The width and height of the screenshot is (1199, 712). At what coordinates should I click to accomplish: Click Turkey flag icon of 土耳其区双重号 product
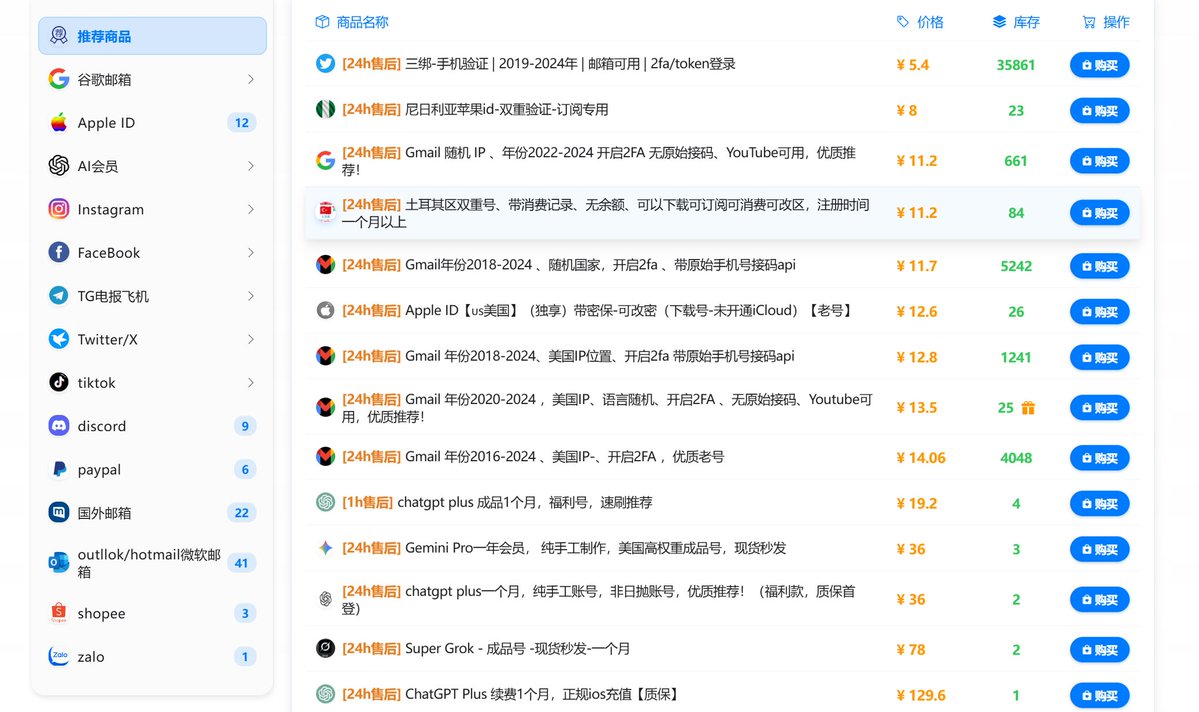pyautogui.click(x=326, y=212)
